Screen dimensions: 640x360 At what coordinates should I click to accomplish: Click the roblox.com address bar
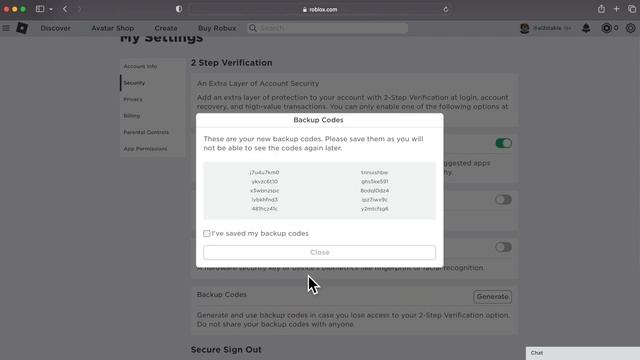[320, 9]
